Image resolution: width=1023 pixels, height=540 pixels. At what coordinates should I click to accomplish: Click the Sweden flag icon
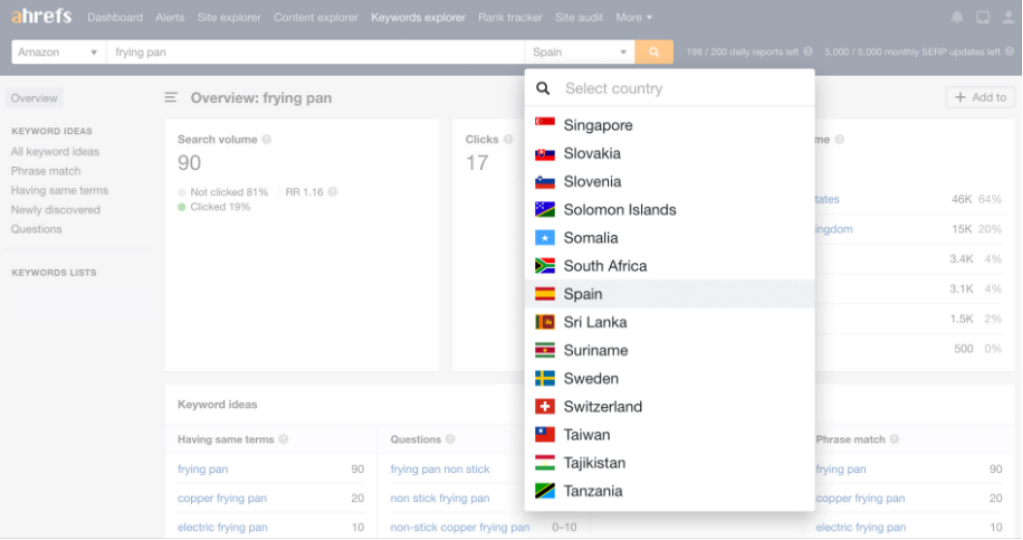click(x=545, y=378)
